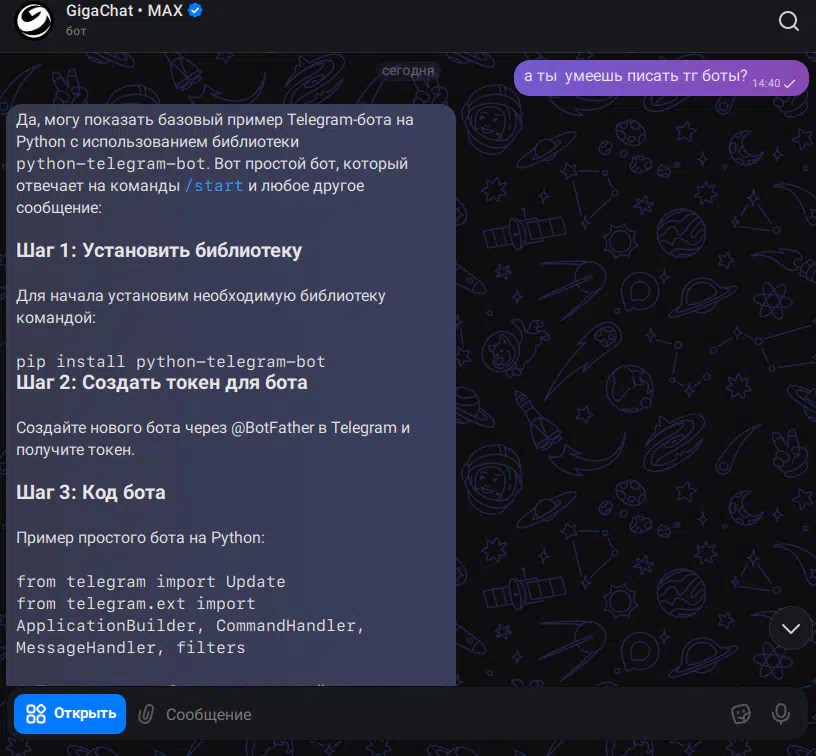Click heading Шаг 2: Создать токен для бота
Image resolution: width=816 pixels, height=756 pixels.
tap(162, 382)
